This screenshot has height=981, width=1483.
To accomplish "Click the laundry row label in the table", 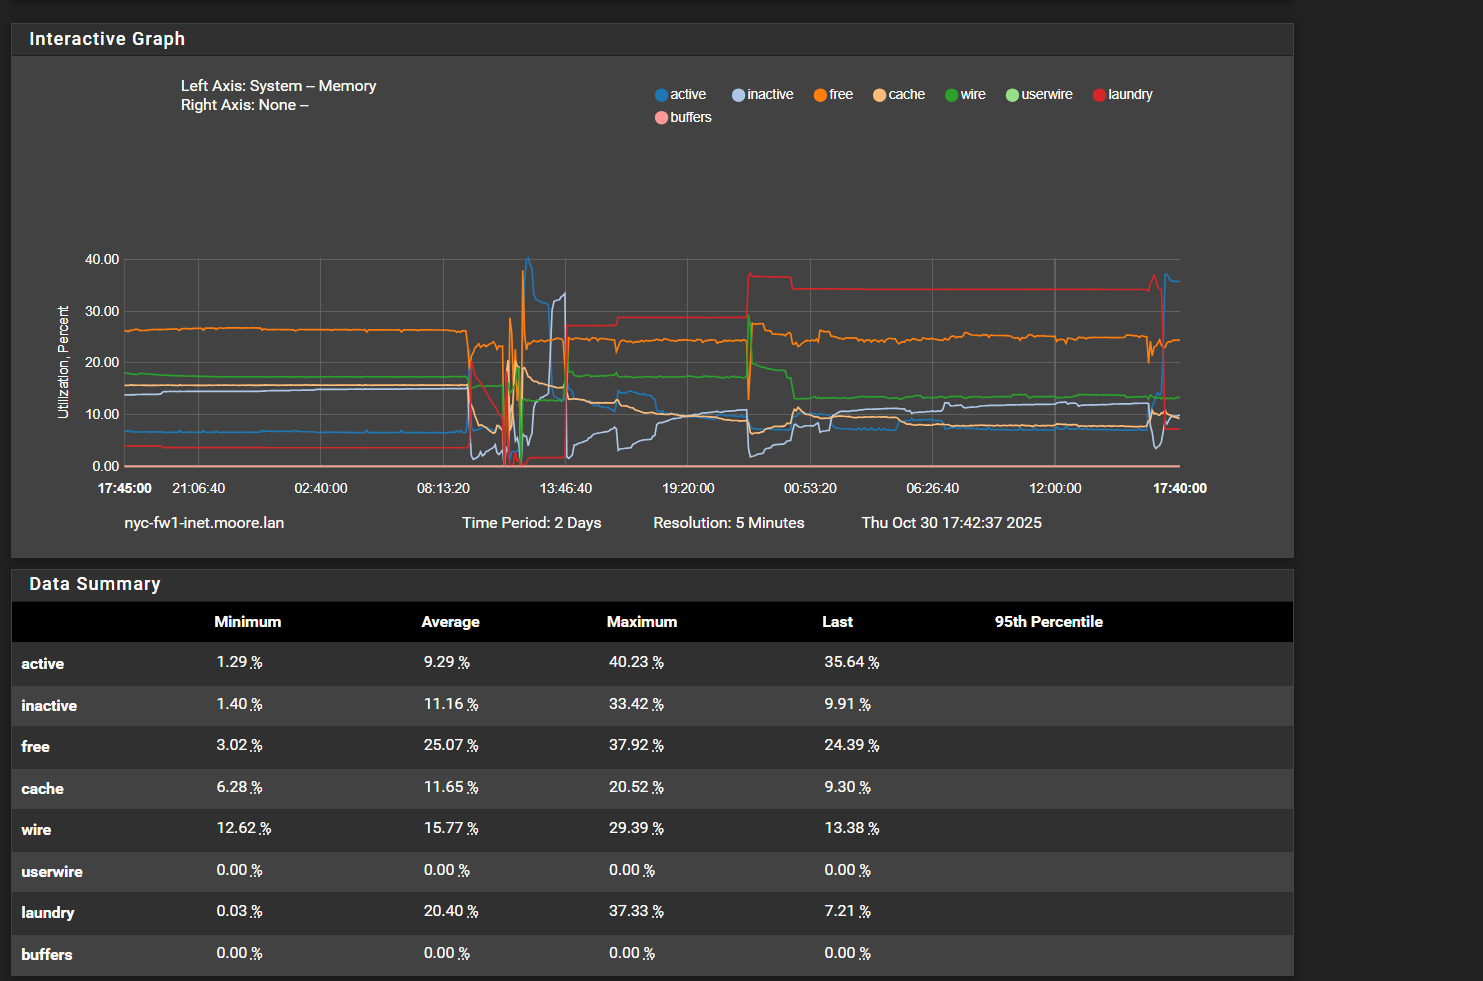I will [x=48, y=913].
